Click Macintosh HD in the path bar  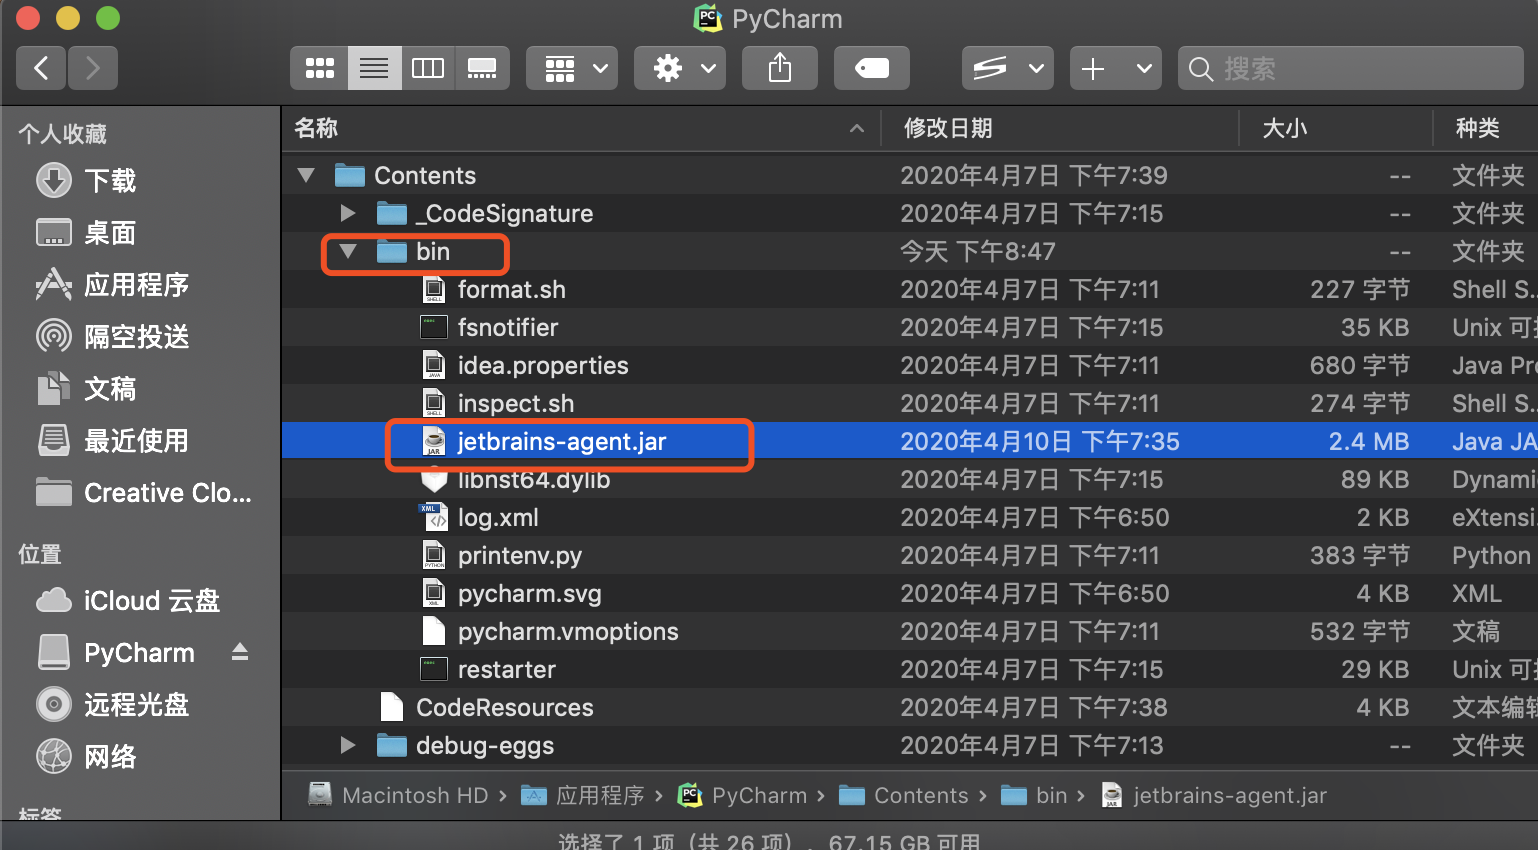(399, 795)
